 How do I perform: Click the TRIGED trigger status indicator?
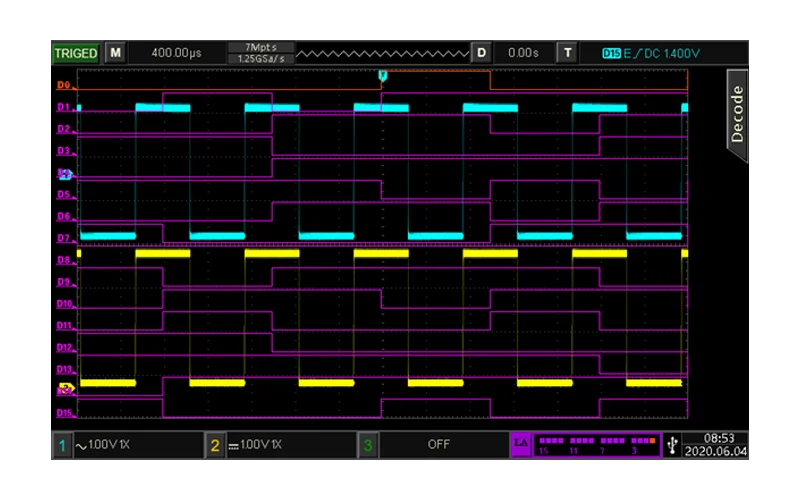coord(75,52)
